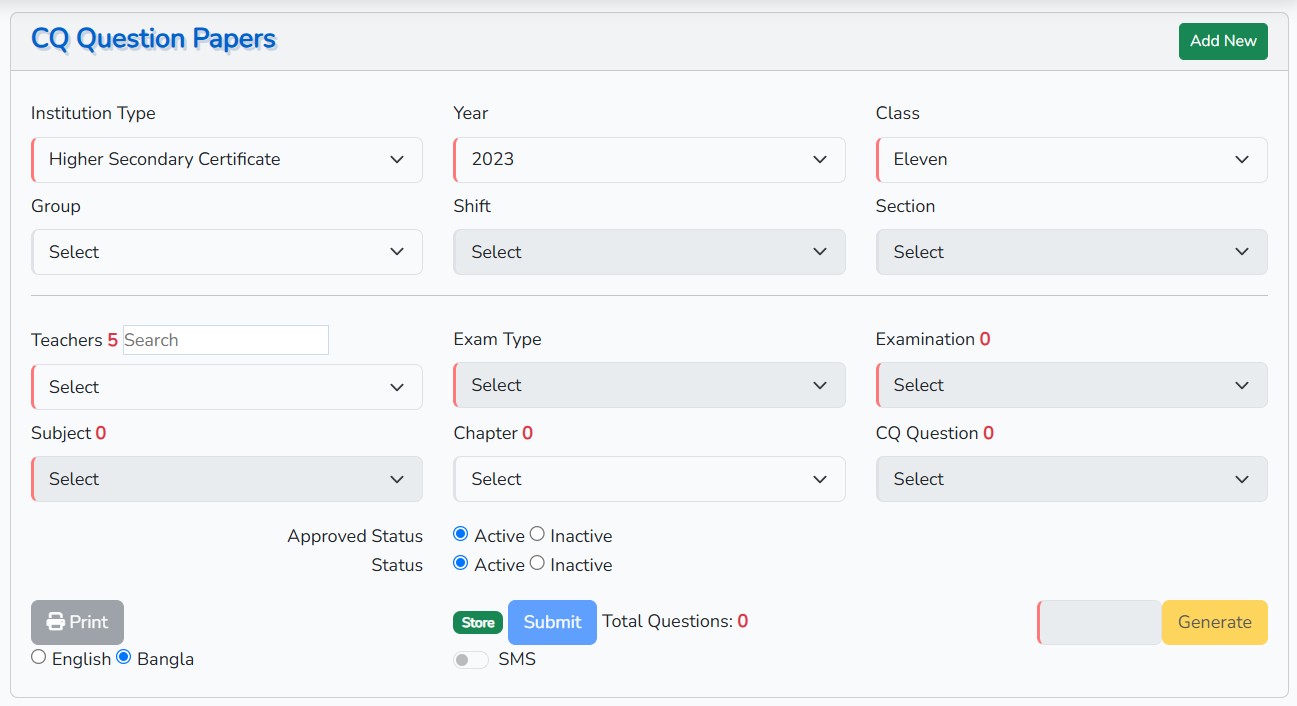Open the Chapter dropdown
The height and width of the screenshot is (706, 1297).
(x=649, y=479)
